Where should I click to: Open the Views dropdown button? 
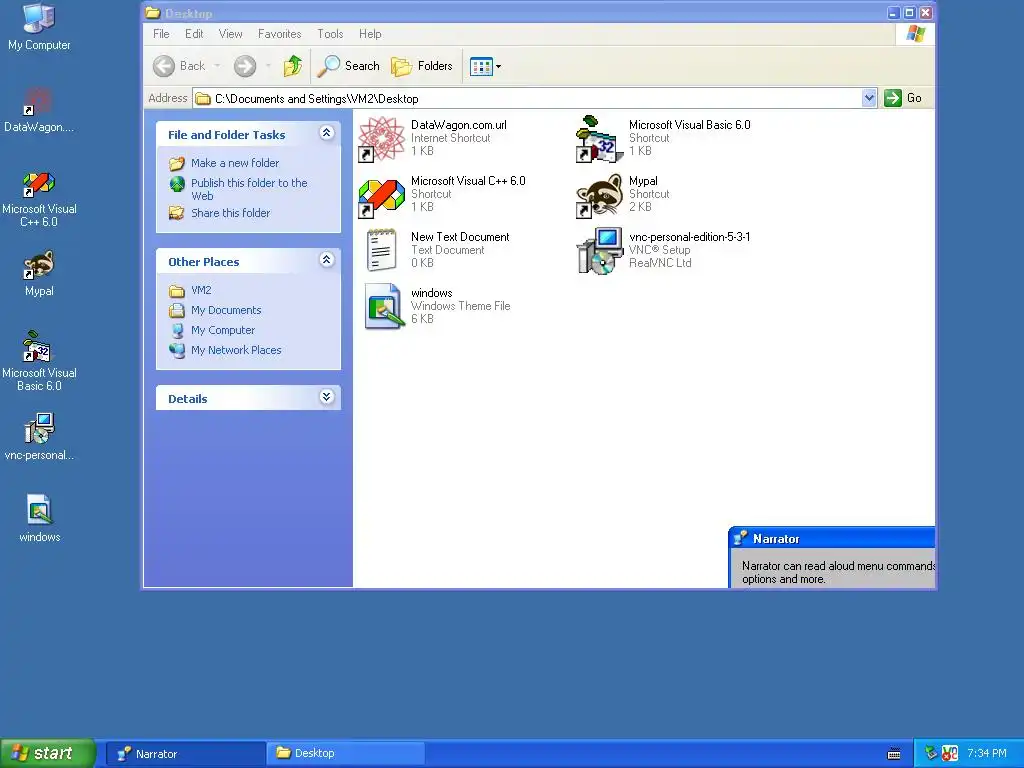[x=485, y=66]
